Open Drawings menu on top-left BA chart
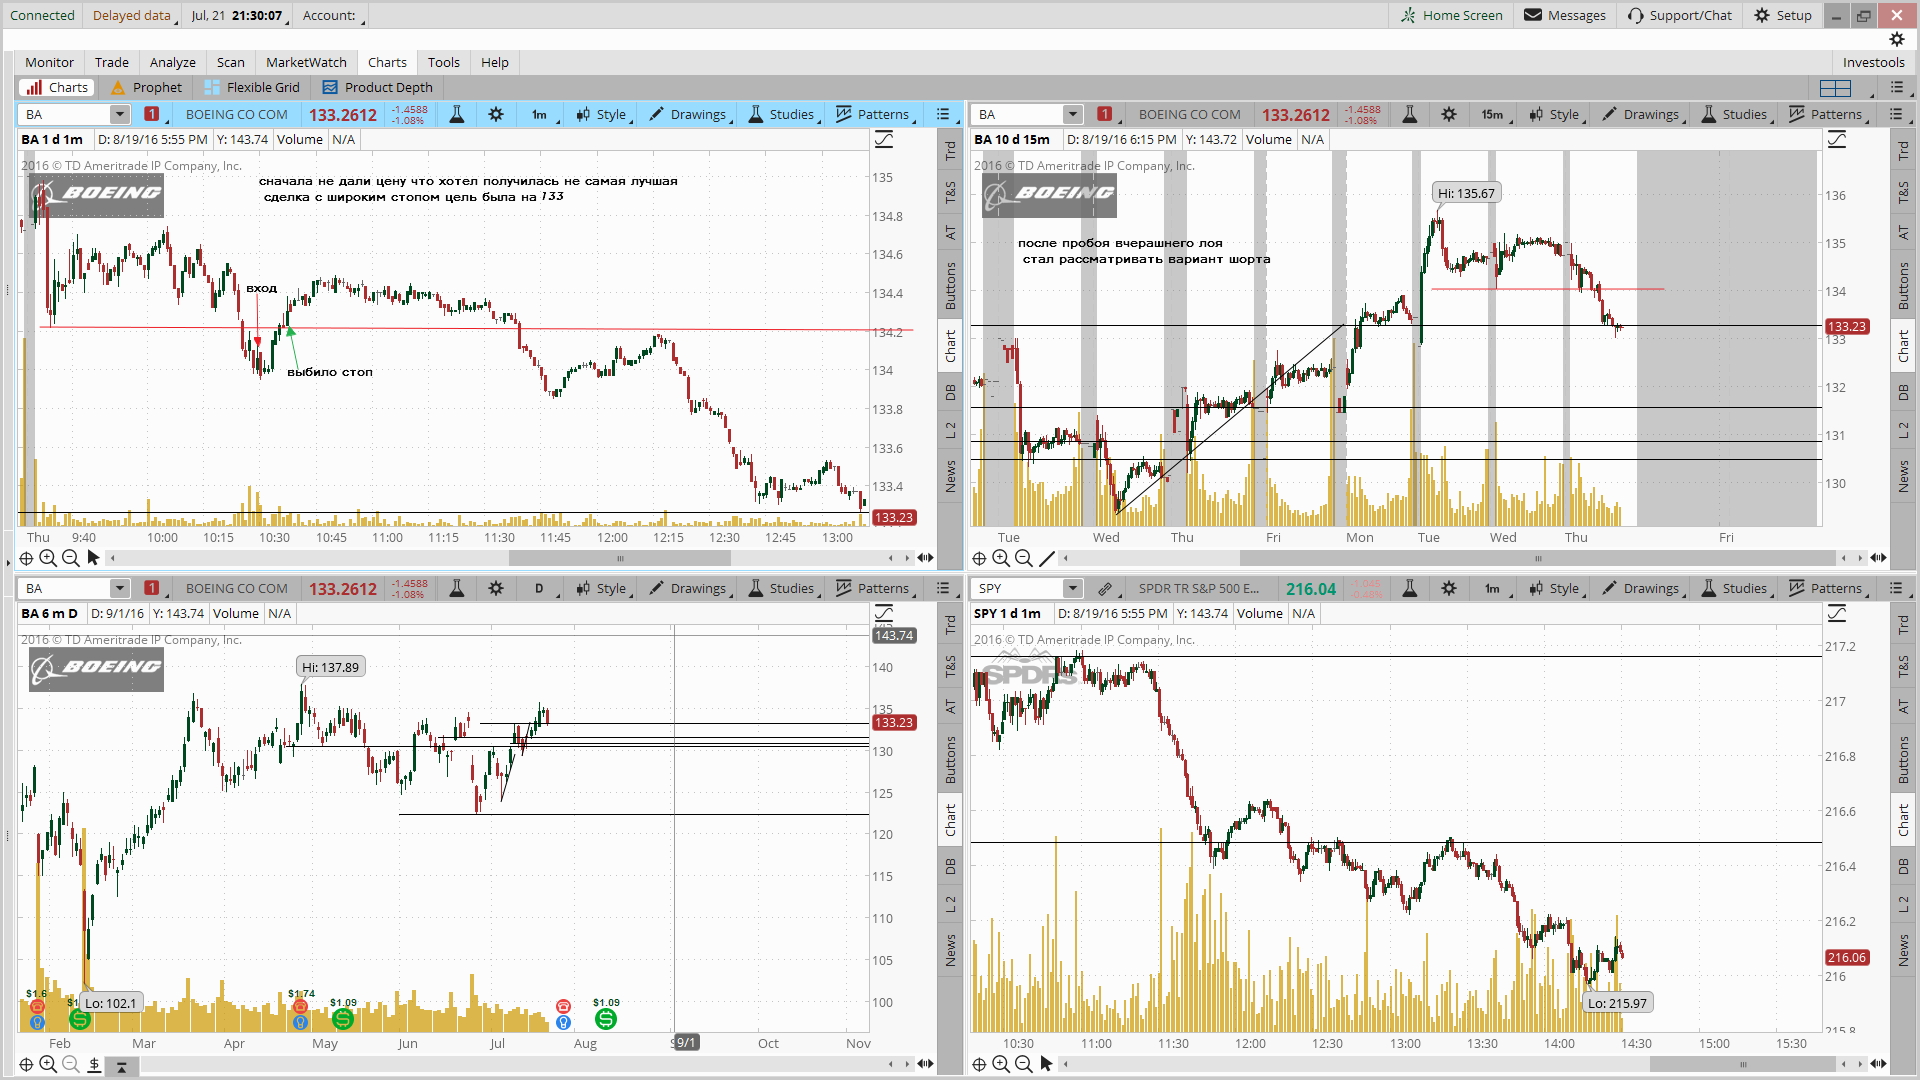This screenshot has height=1080, width=1920. 690,114
